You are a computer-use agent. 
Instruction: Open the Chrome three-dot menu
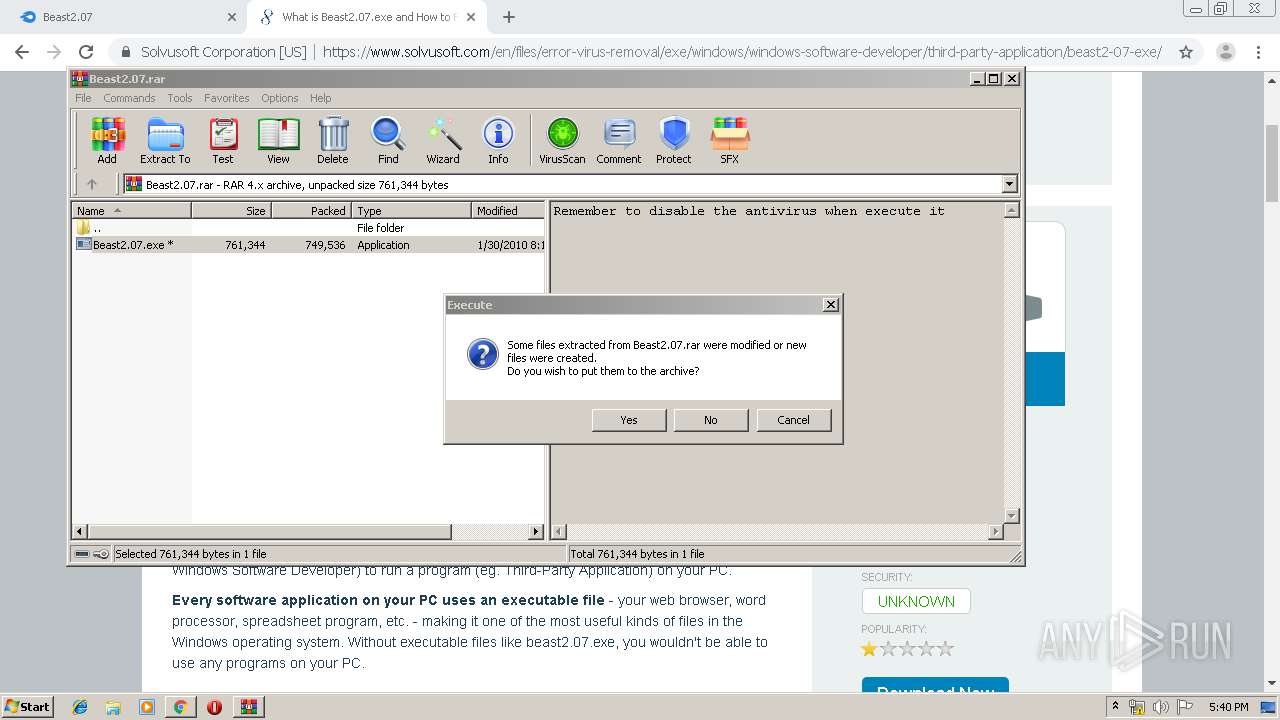(1259, 52)
